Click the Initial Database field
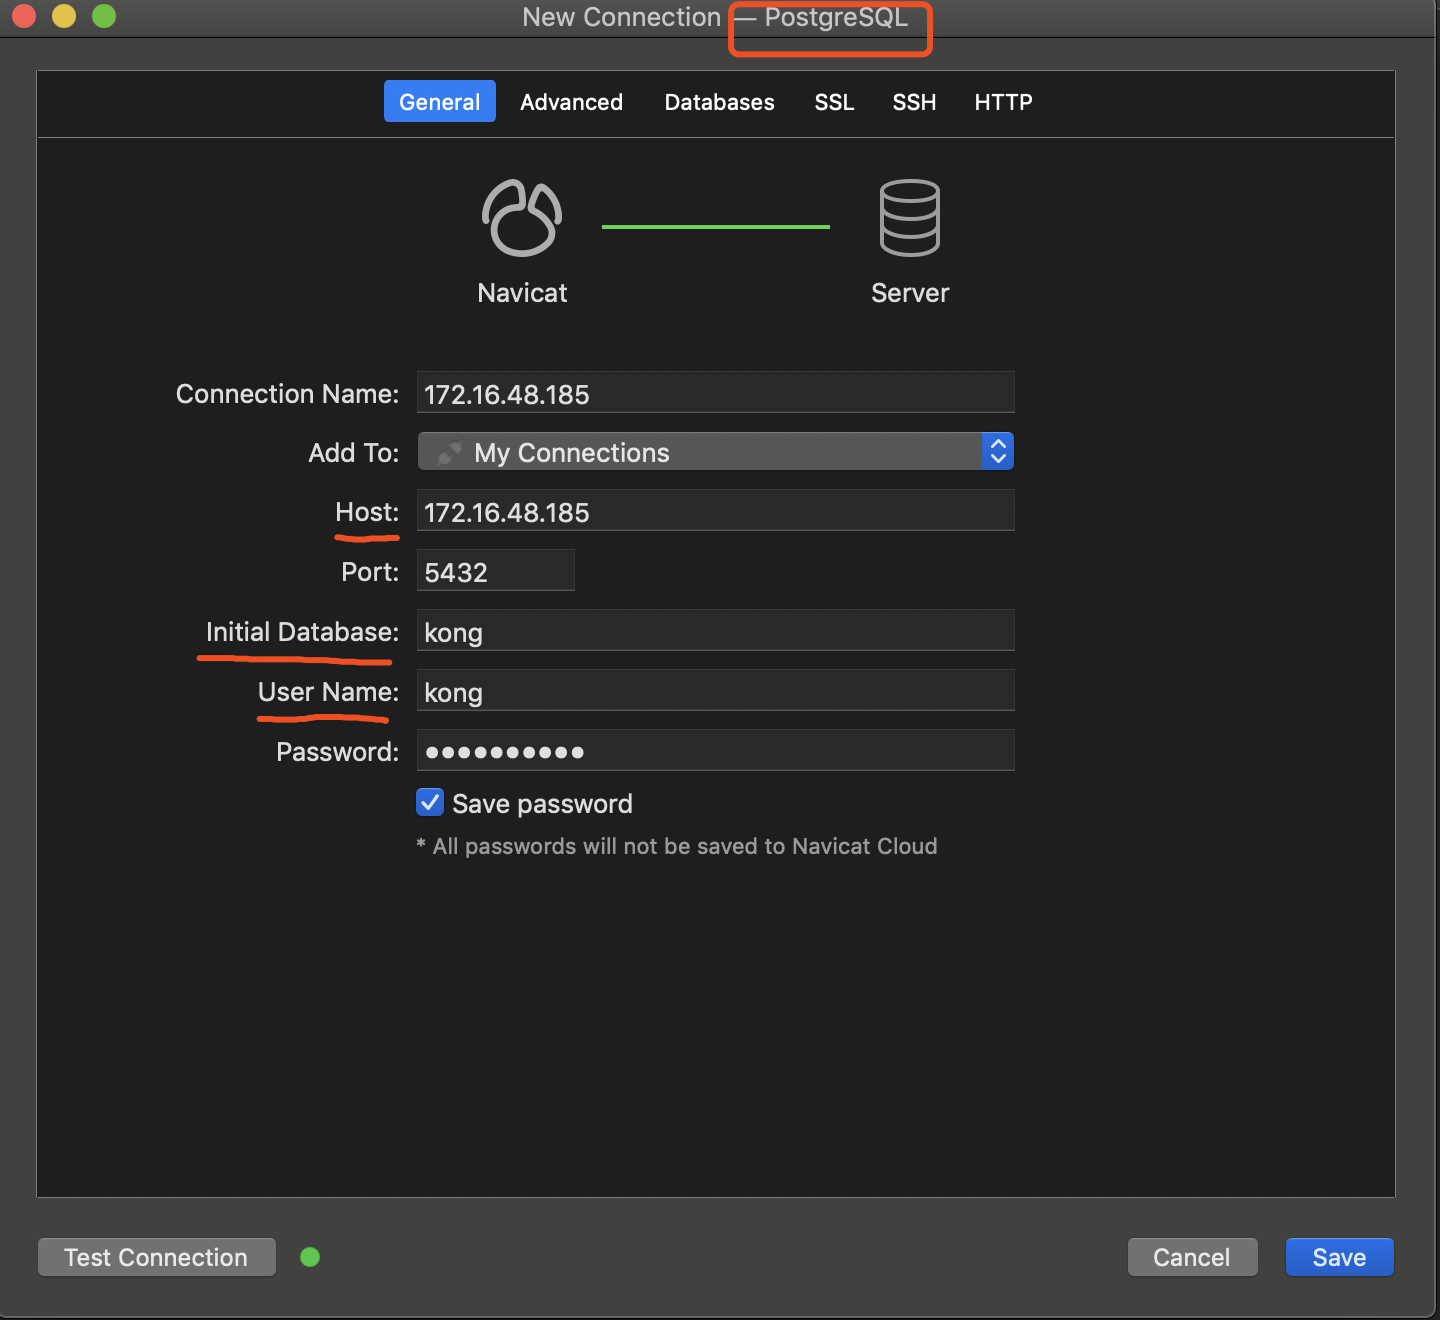The height and width of the screenshot is (1320, 1440). pos(716,630)
